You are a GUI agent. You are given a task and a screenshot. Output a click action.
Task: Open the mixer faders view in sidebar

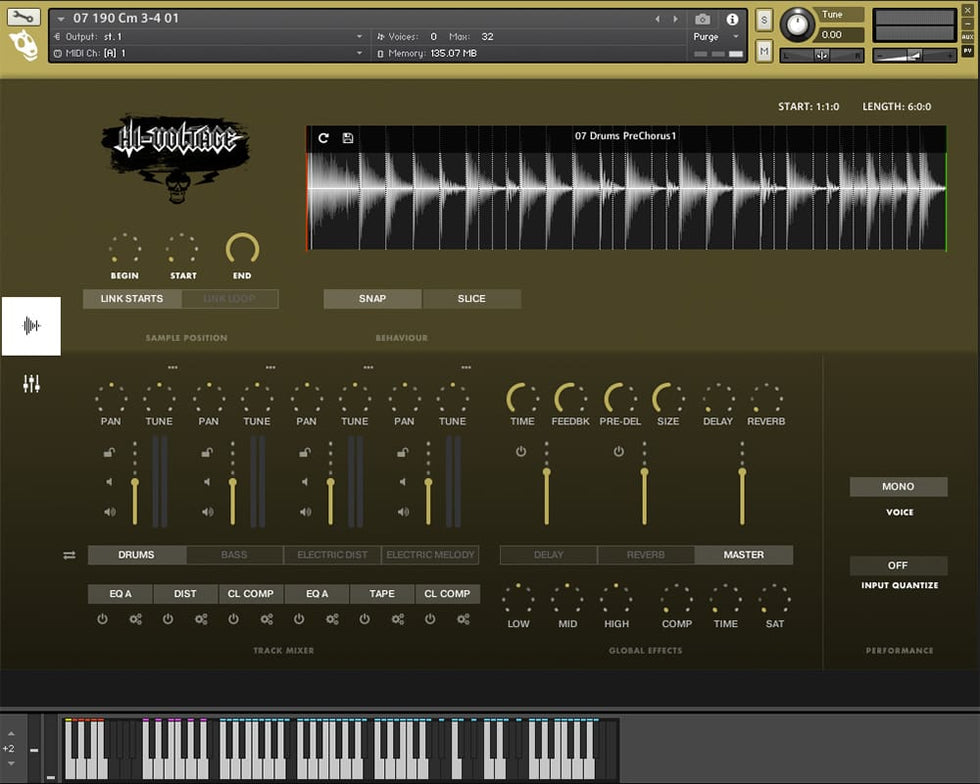click(x=31, y=383)
